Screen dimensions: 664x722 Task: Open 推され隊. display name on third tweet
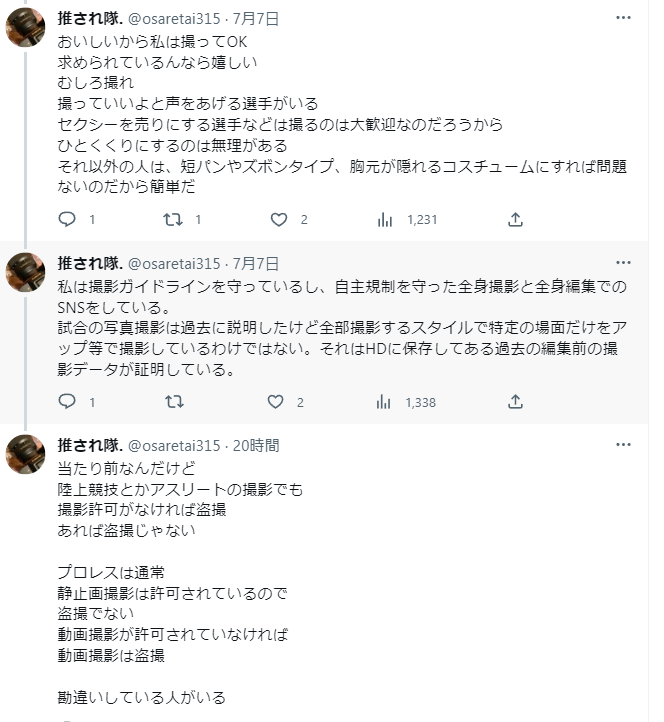90,445
